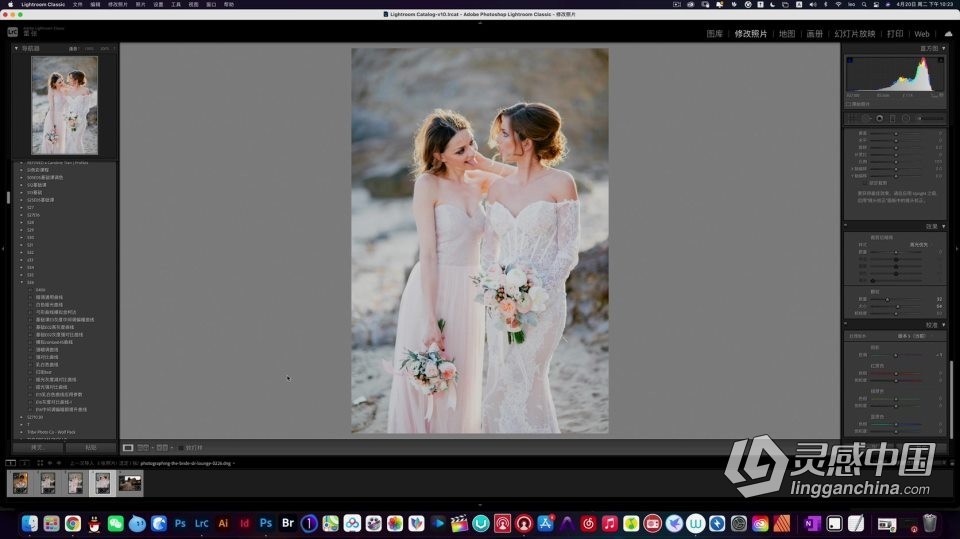Collapse the Navigator panel
This screenshot has width=960, height=539.
pos(16,48)
